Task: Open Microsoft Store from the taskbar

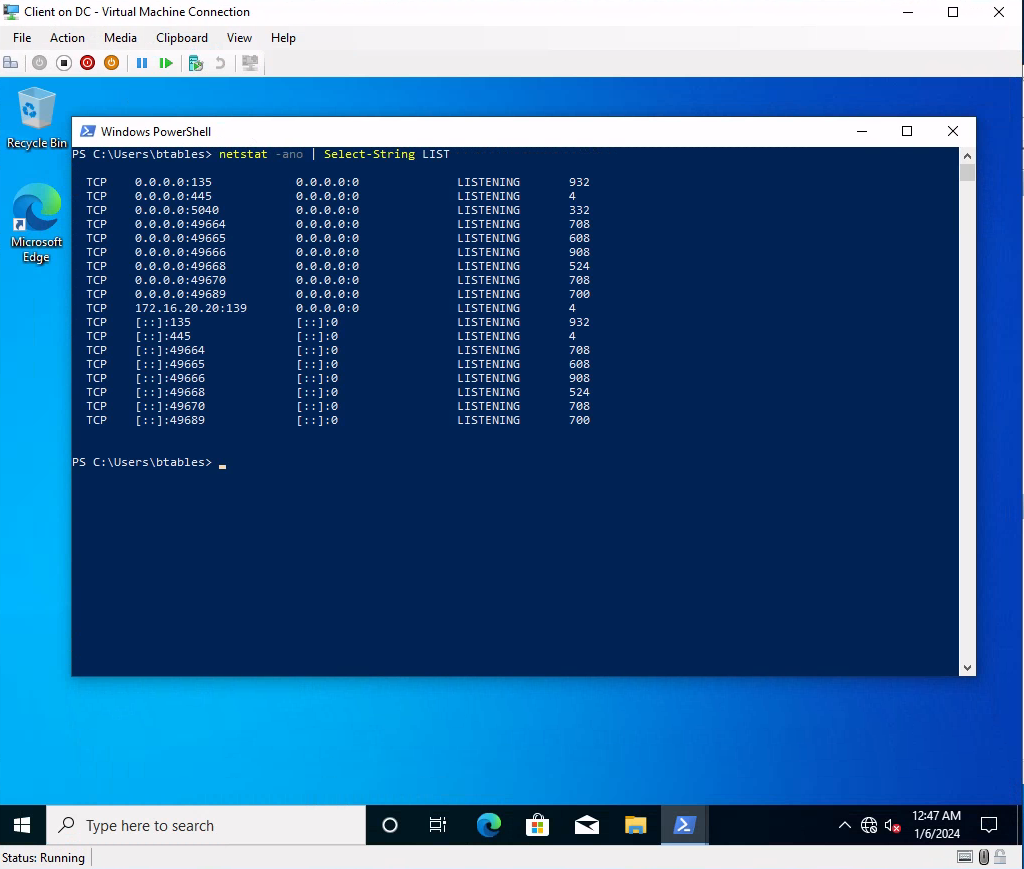Action: coord(537,825)
